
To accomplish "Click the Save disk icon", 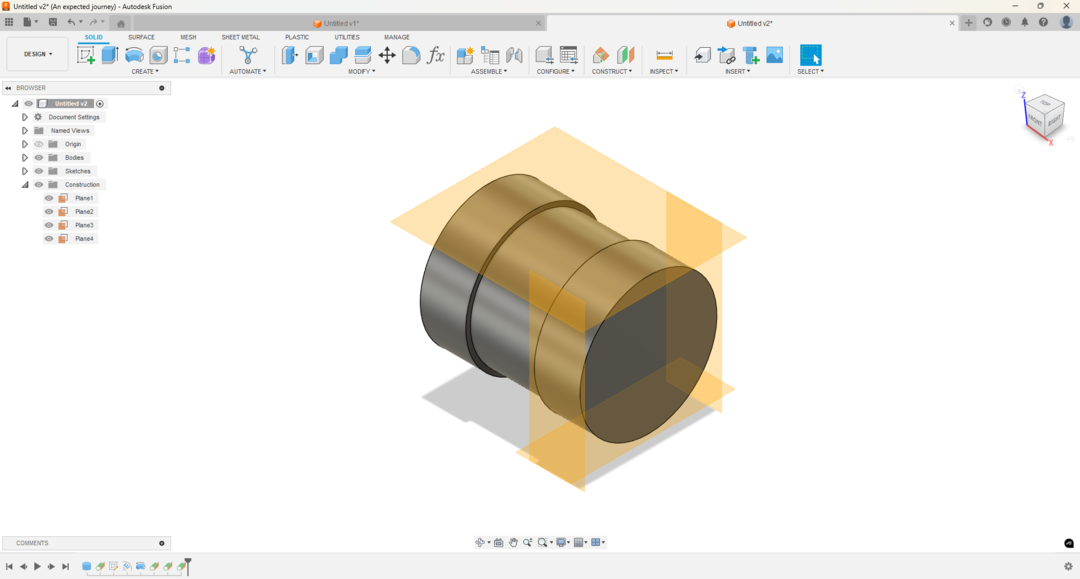I will (52, 22).
